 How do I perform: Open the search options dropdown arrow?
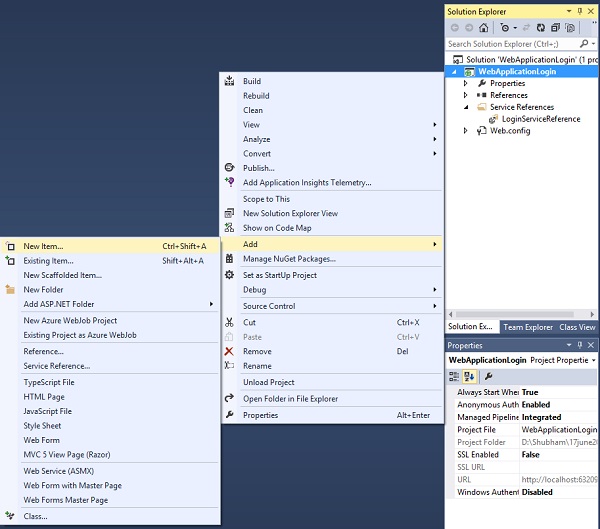593,44
